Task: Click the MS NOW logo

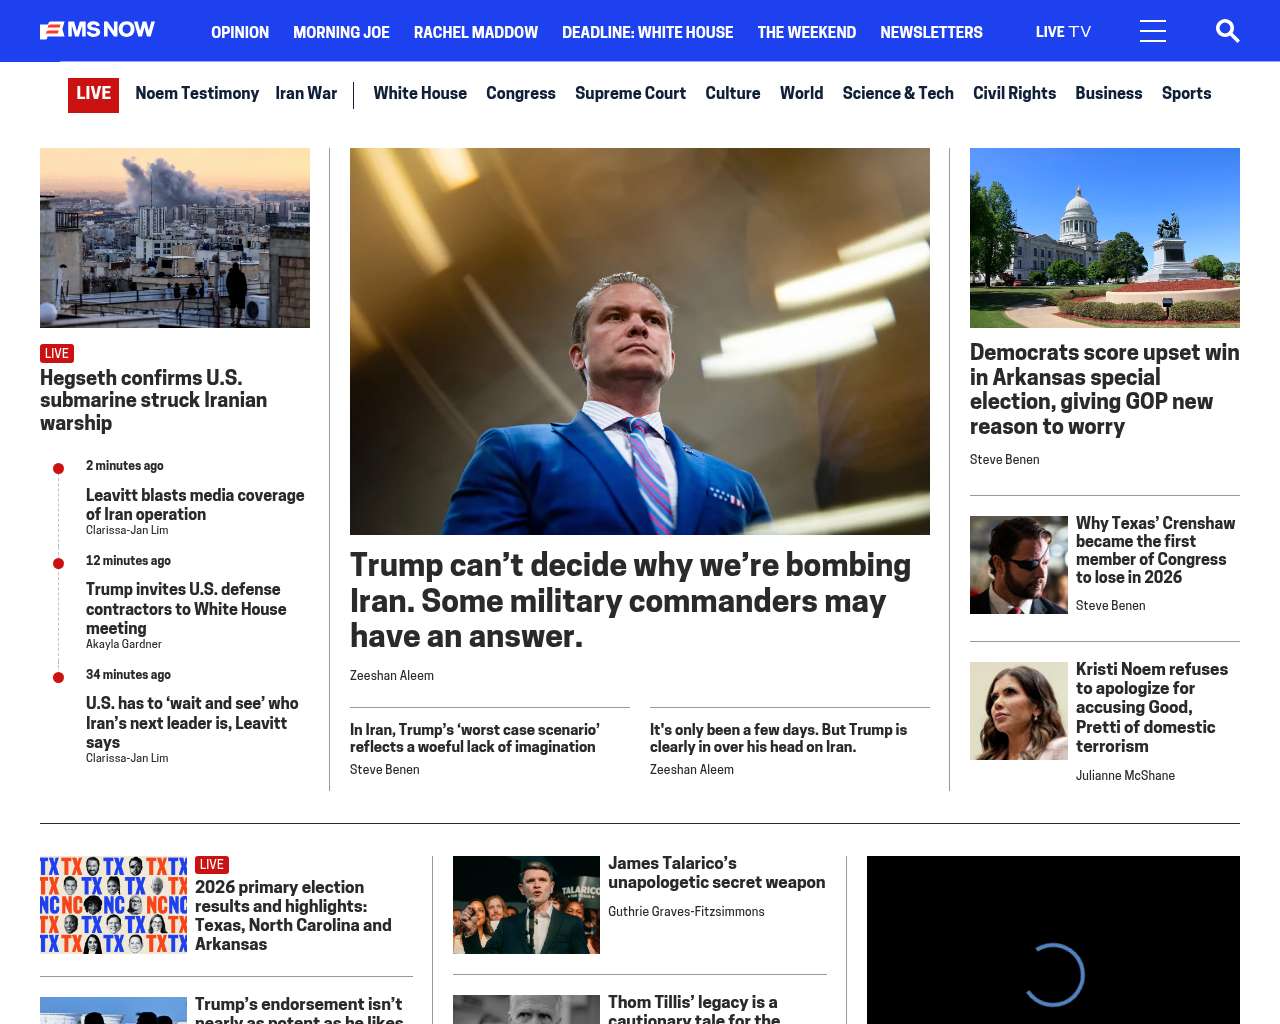Action: click(x=97, y=31)
